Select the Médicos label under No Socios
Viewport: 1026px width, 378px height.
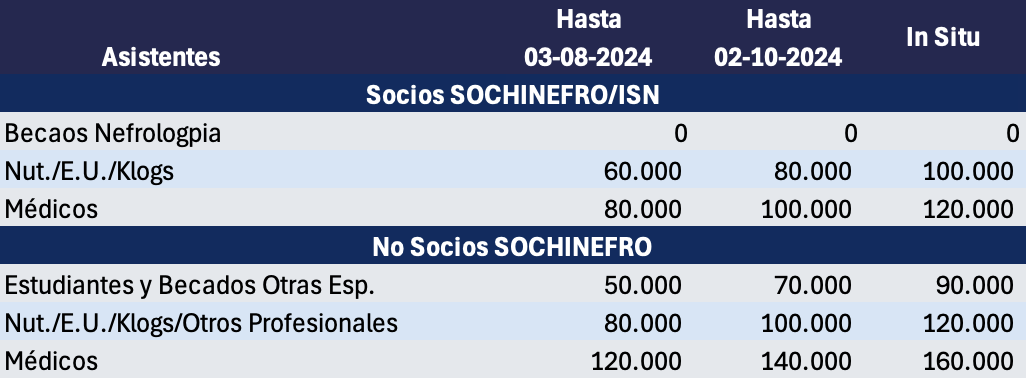(x=51, y=361)
